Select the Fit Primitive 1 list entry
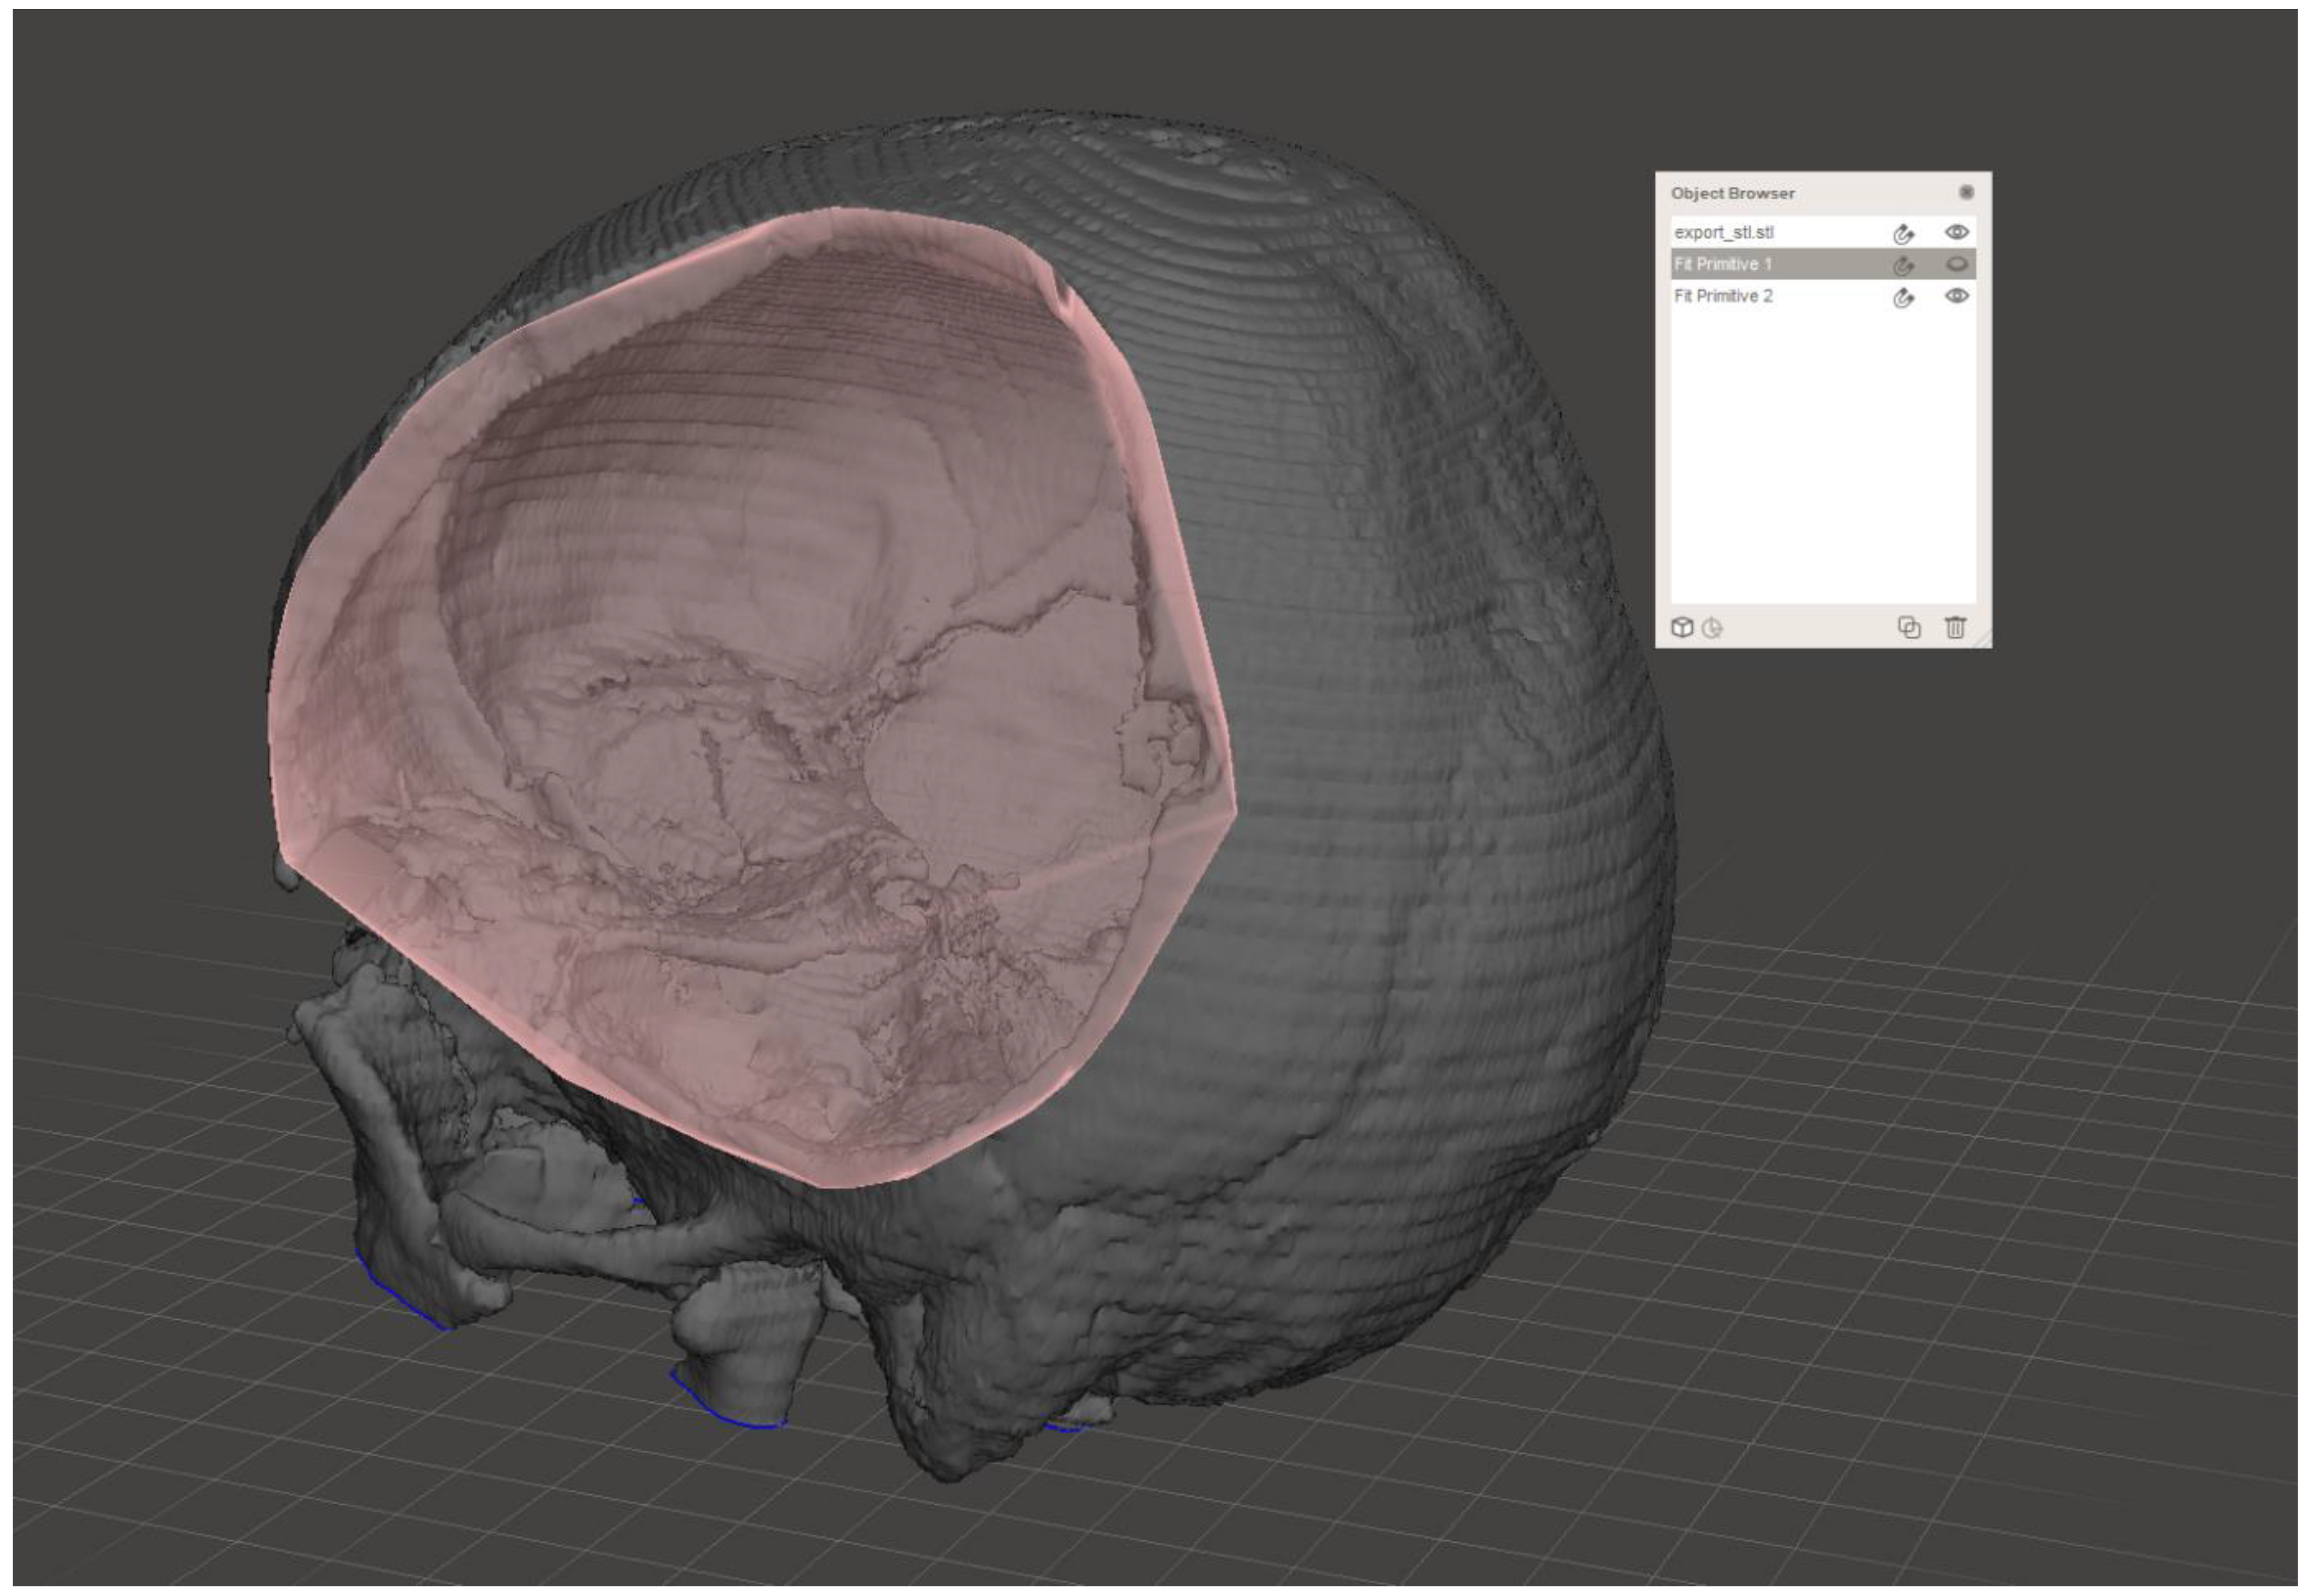This screenshot has height=1596, width=2308. [1724, 264]
